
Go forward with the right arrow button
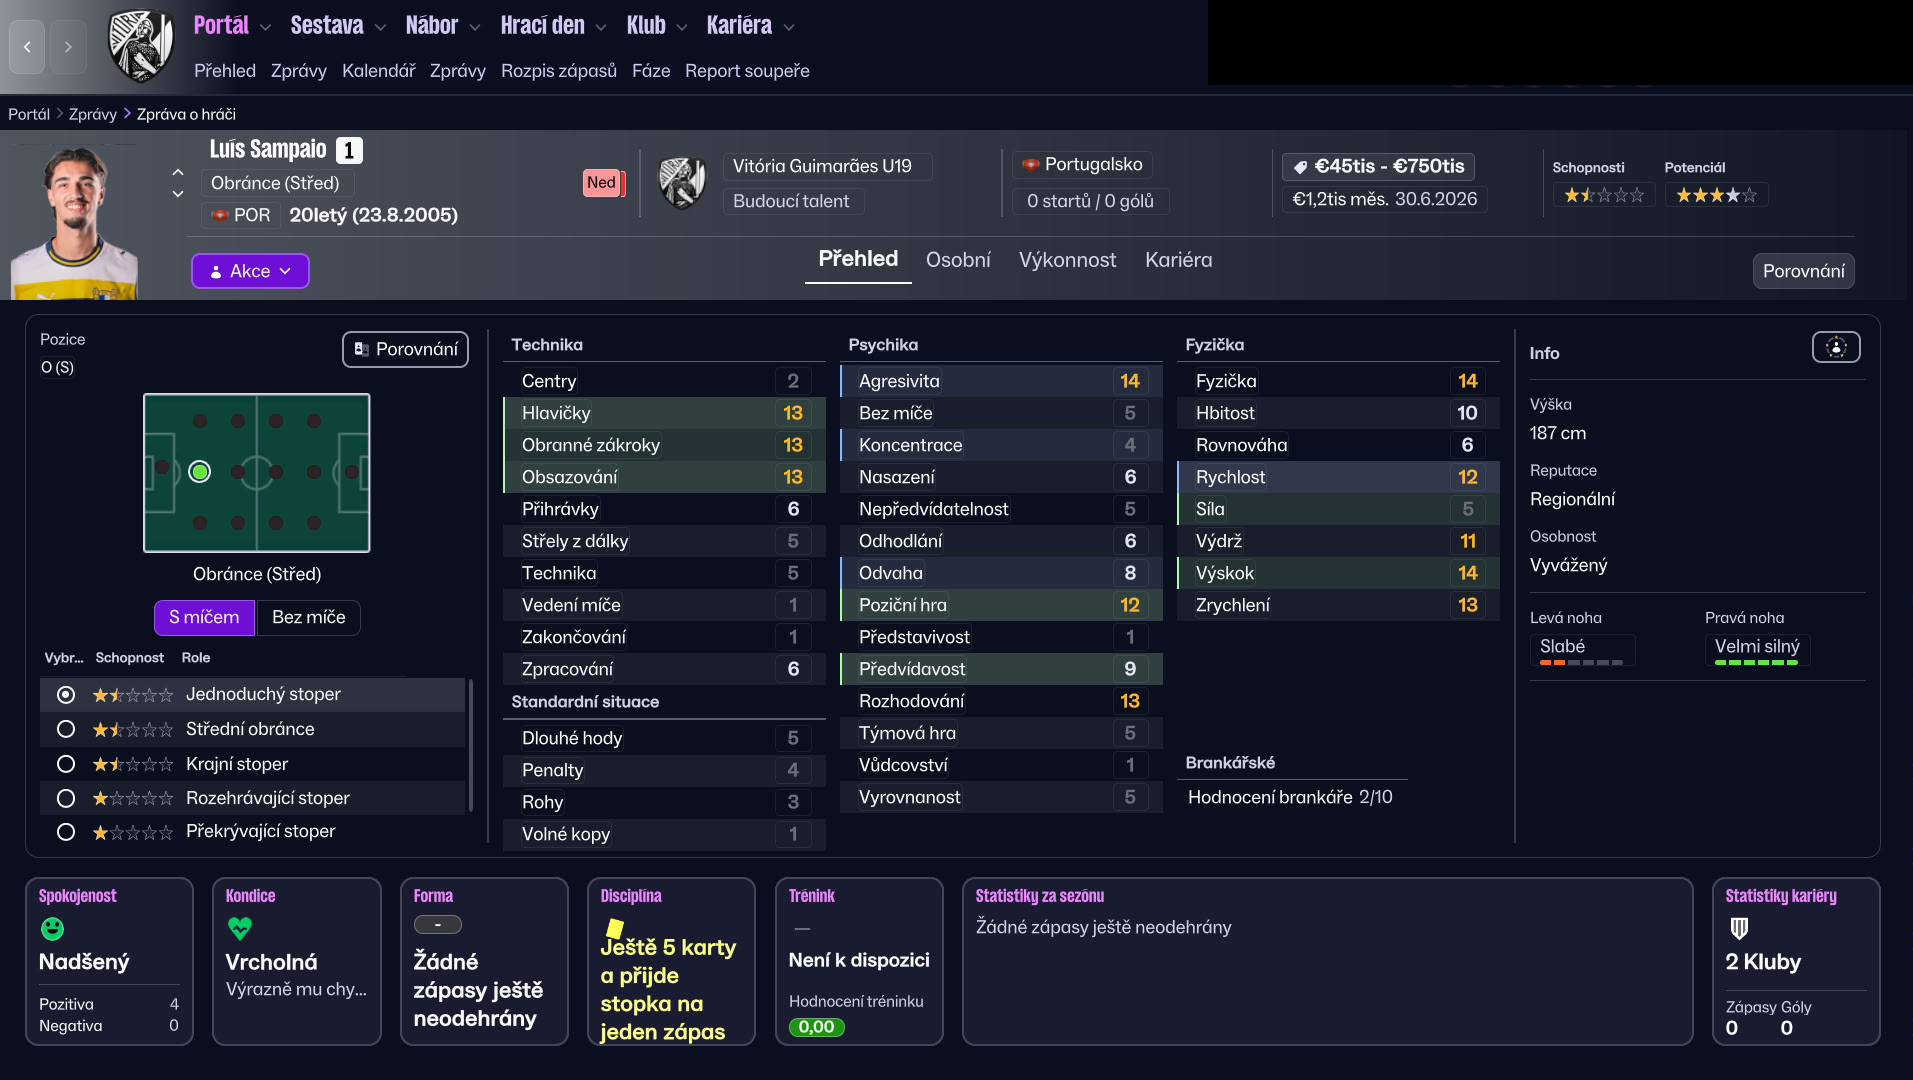pyautogui.click(x=68, y=46)
